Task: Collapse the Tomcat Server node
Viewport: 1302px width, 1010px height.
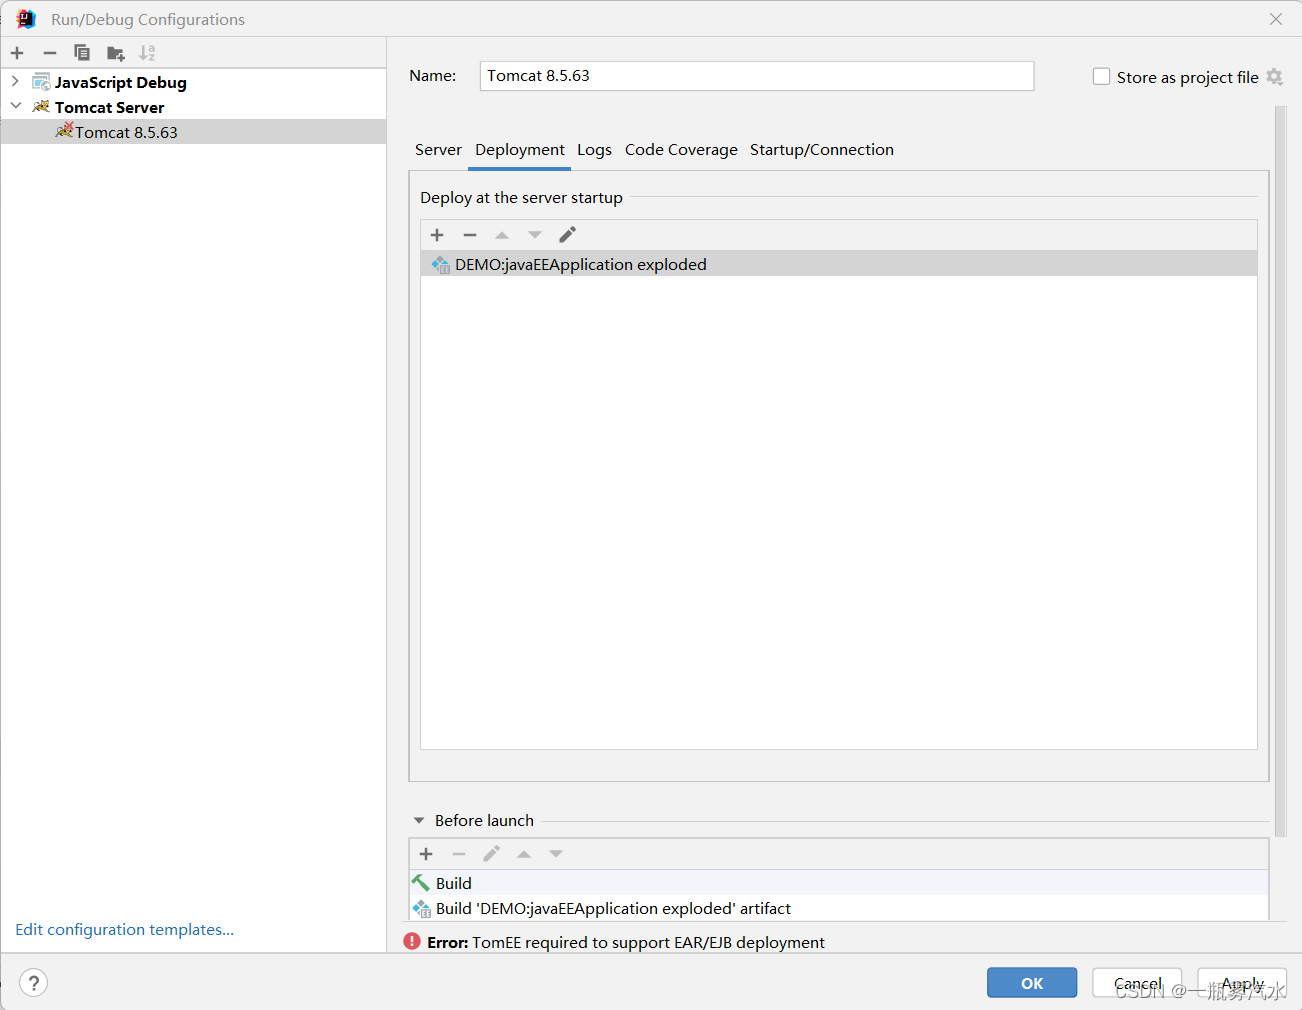Action: pyautogui.click(x=15, y=105)
